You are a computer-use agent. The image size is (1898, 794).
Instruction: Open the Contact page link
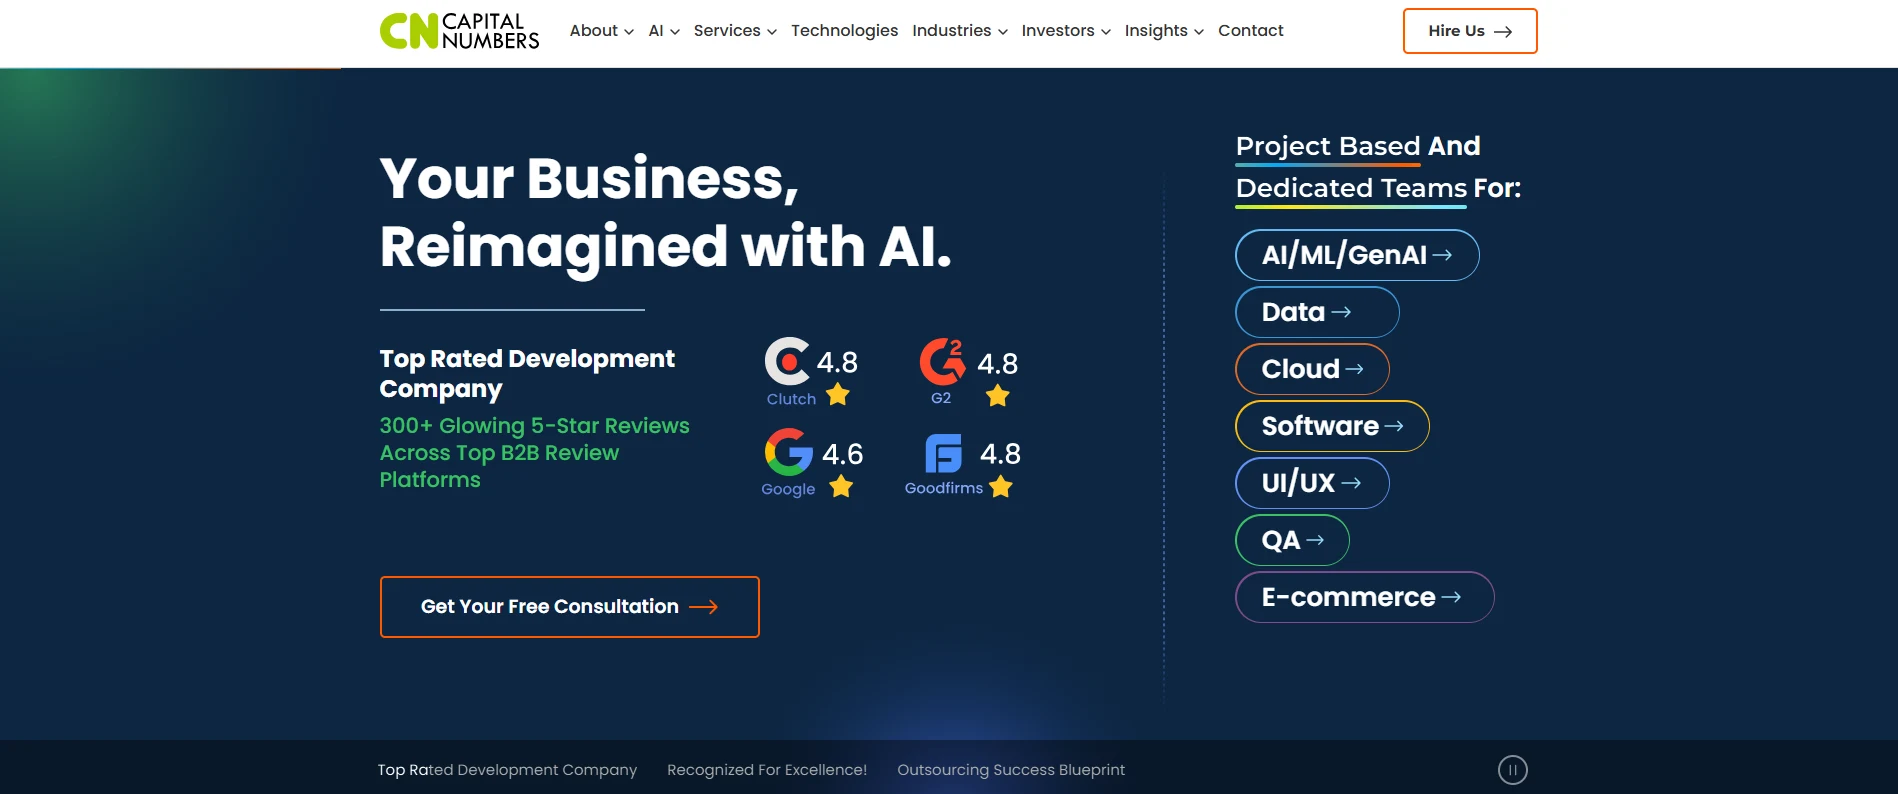tap(1250, 31)
